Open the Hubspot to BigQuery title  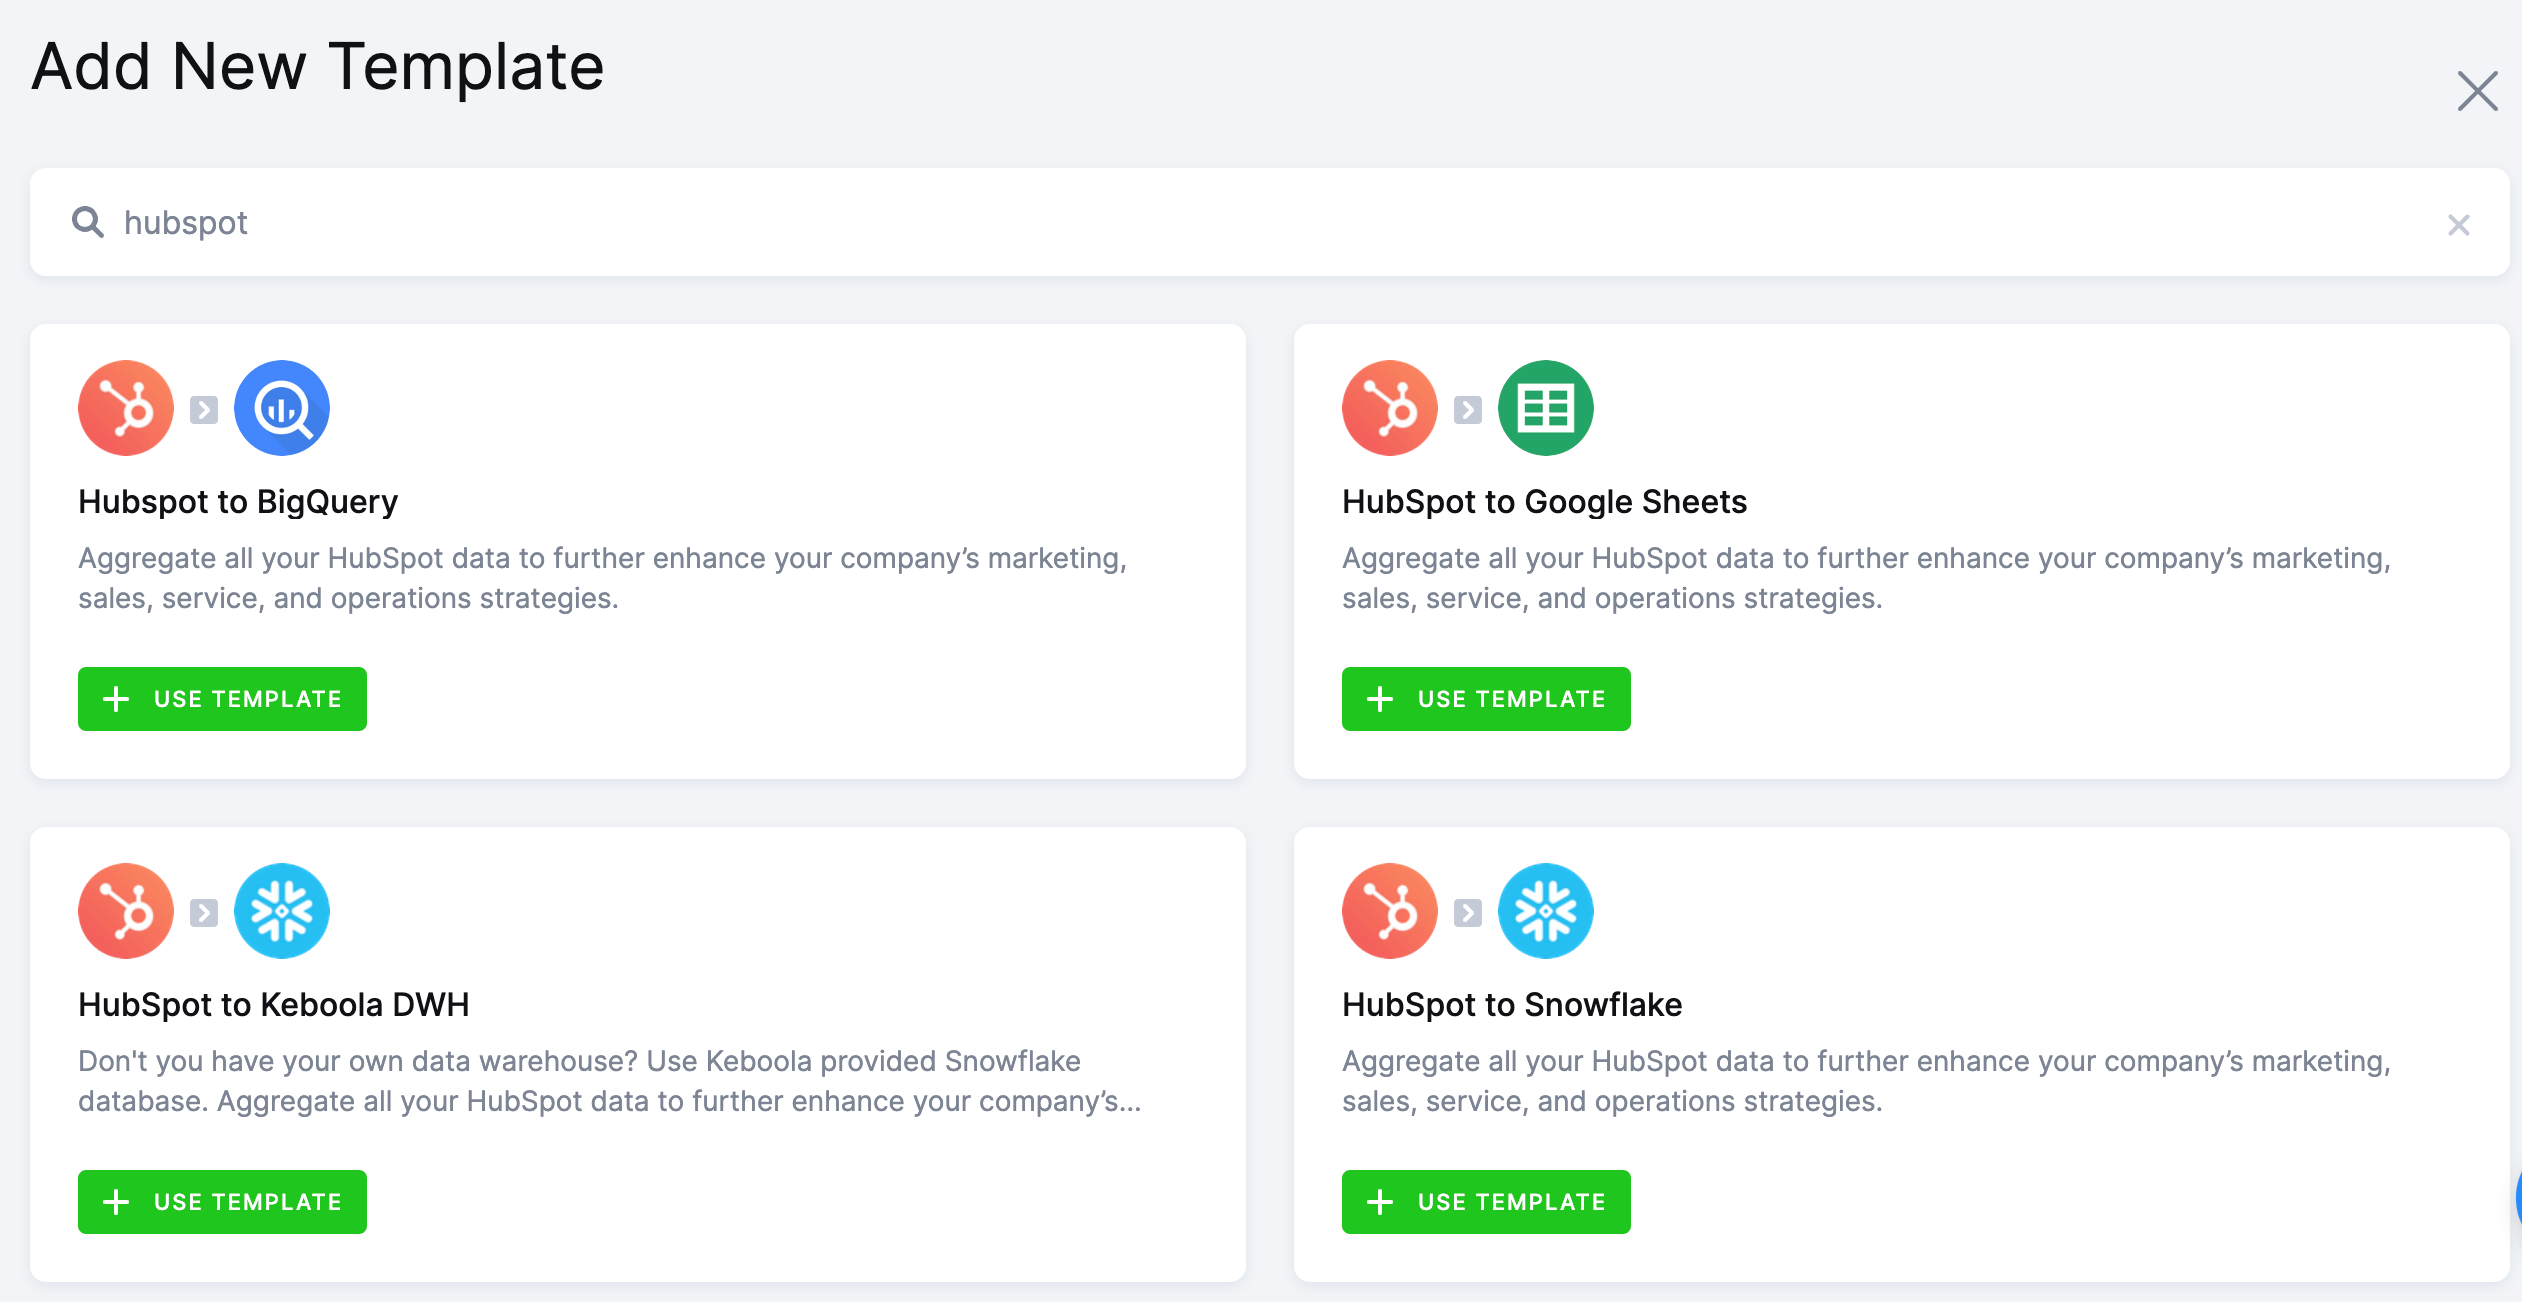238,501
